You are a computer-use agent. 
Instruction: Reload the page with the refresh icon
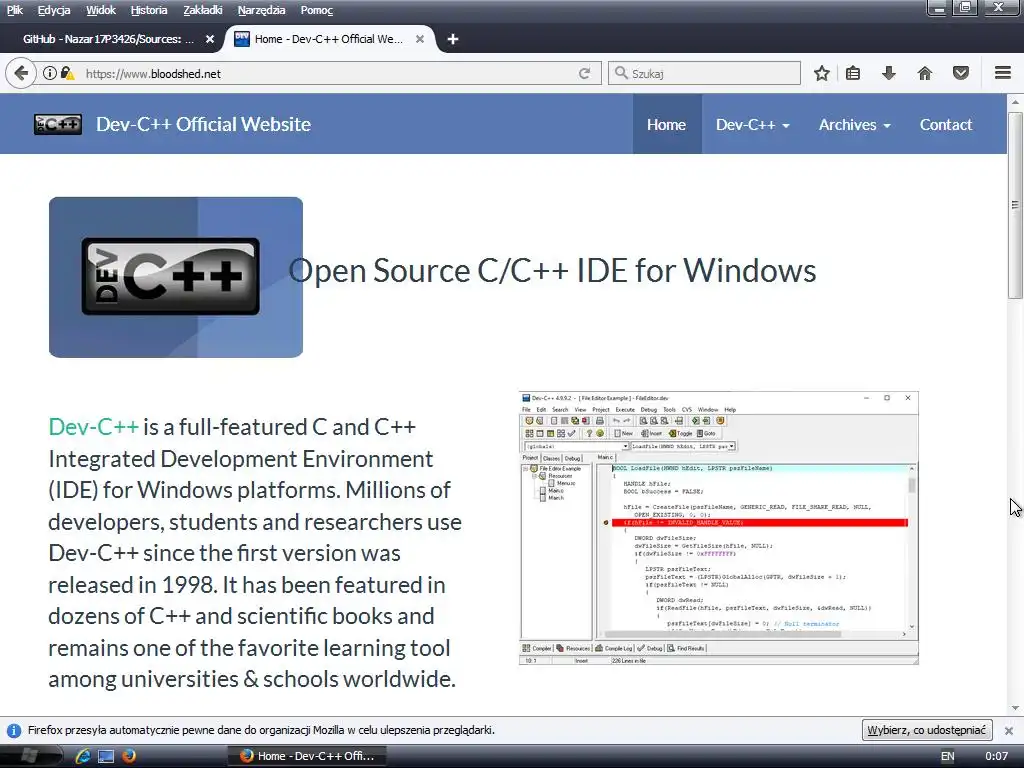[x=584, y=73]
